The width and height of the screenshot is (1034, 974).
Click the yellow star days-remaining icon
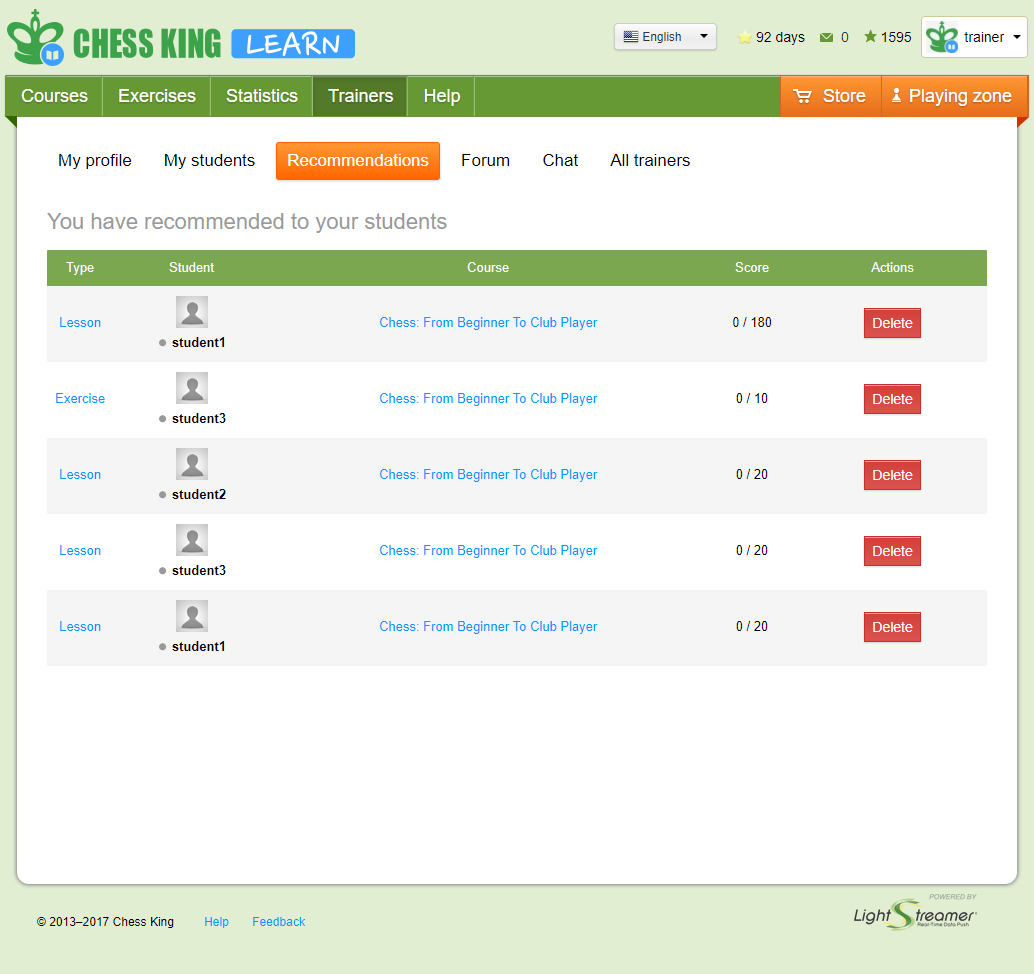click(744, 37)
